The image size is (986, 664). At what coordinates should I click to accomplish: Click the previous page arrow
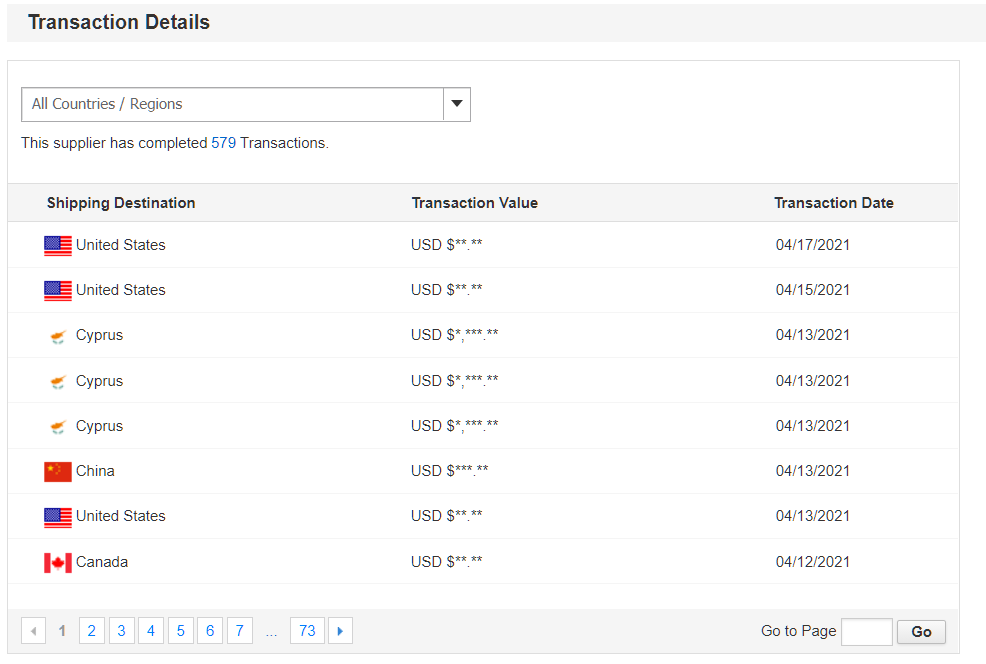(x=34, y=630)
